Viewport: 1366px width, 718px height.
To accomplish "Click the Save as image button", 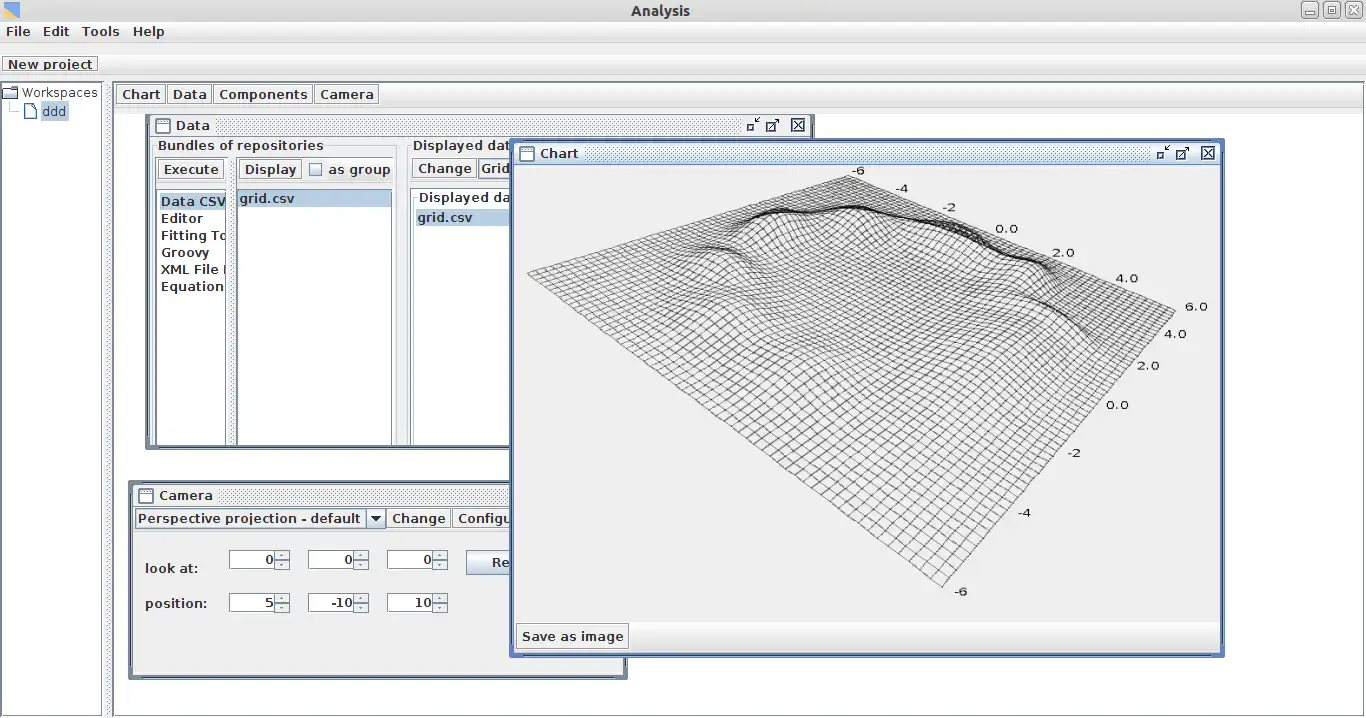I will click(572, 637).
